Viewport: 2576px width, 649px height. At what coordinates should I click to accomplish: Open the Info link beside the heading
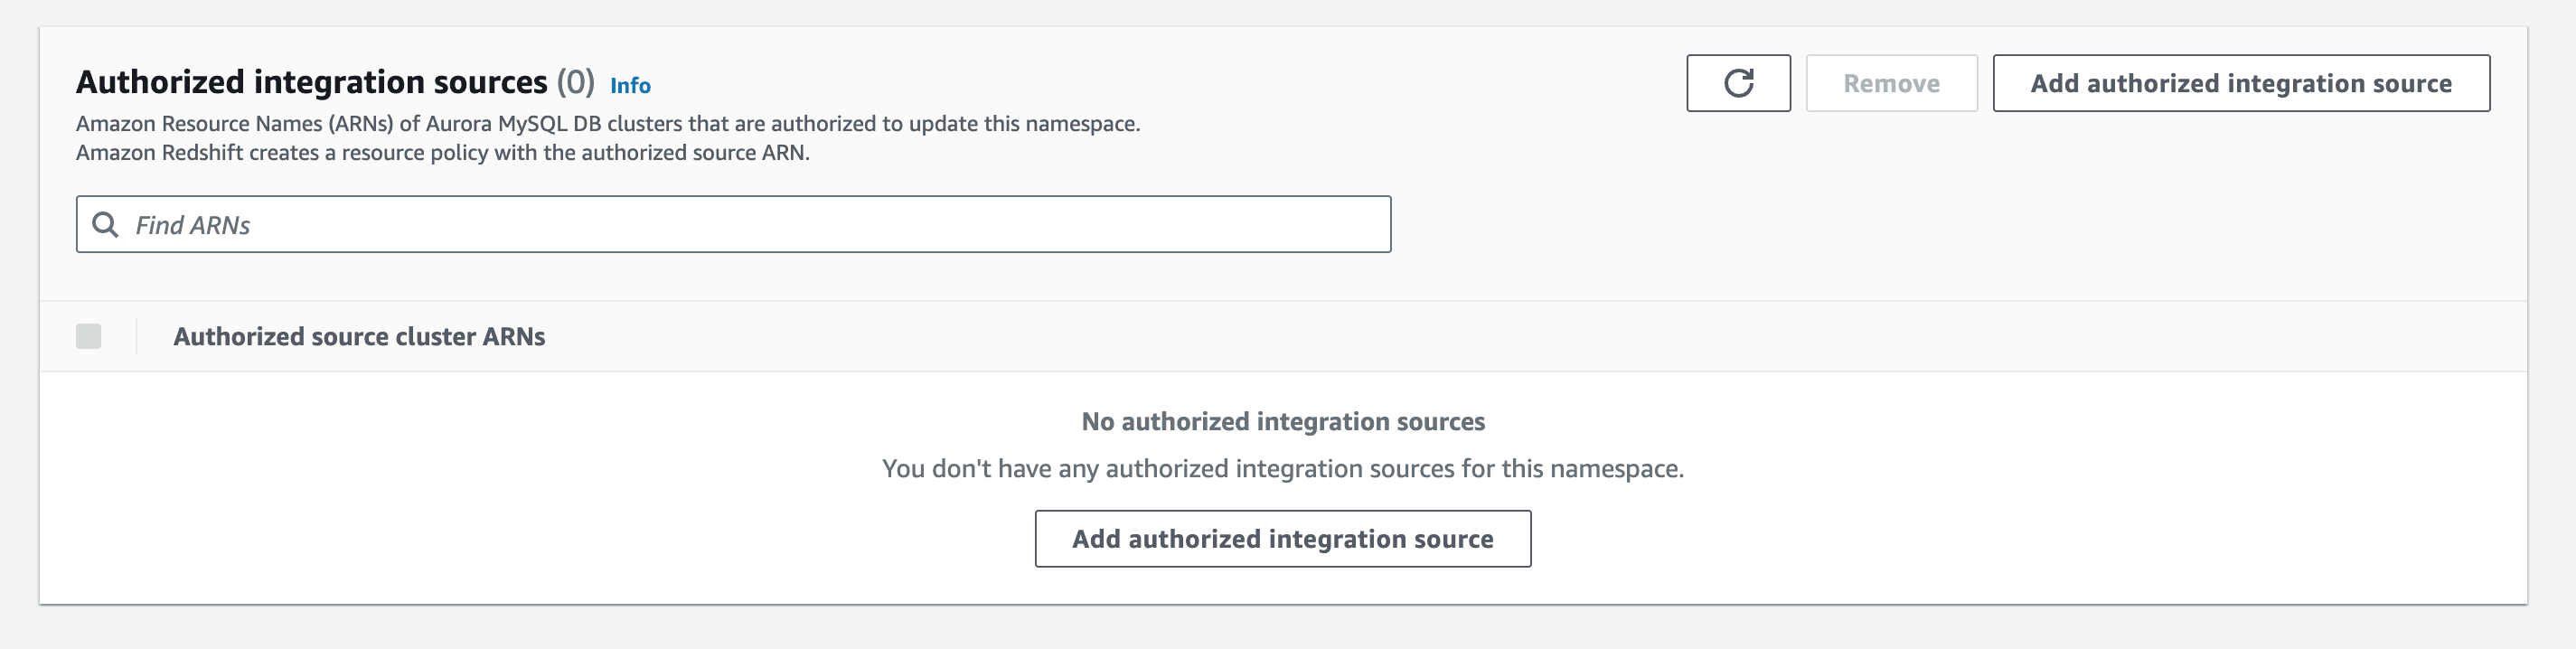point(630,86)
